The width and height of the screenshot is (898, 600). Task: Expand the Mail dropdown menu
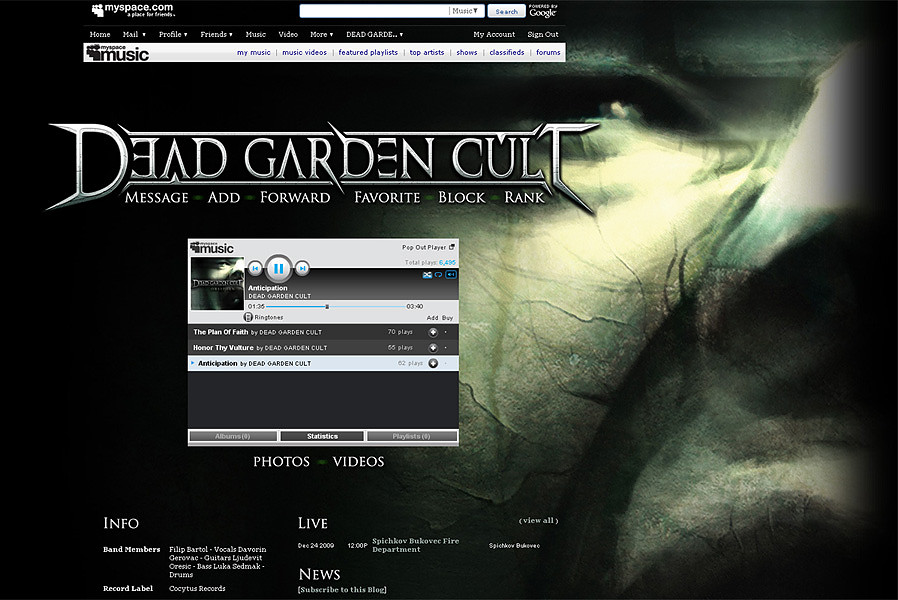(x=134, y=34)
